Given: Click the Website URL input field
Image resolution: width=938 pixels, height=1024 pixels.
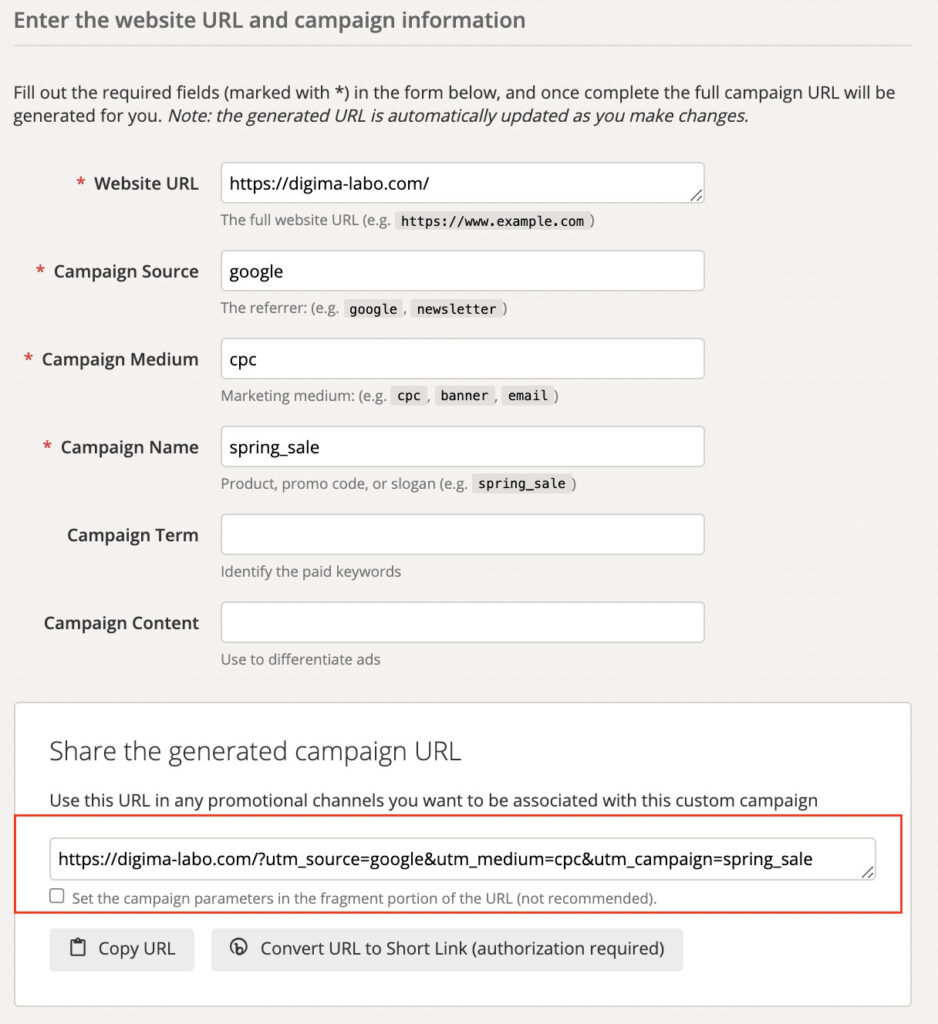Looking at the screenshot, I should click(460, 183).
